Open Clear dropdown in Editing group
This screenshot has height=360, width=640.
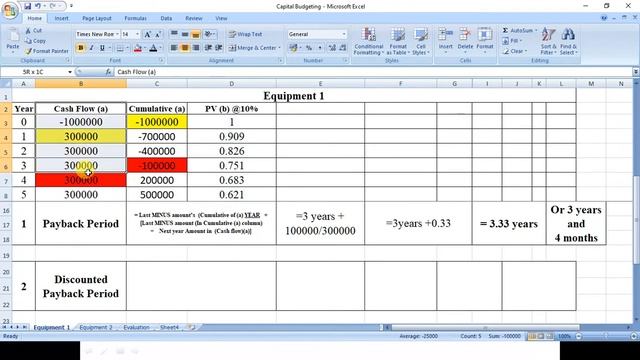tap(515, 51)
